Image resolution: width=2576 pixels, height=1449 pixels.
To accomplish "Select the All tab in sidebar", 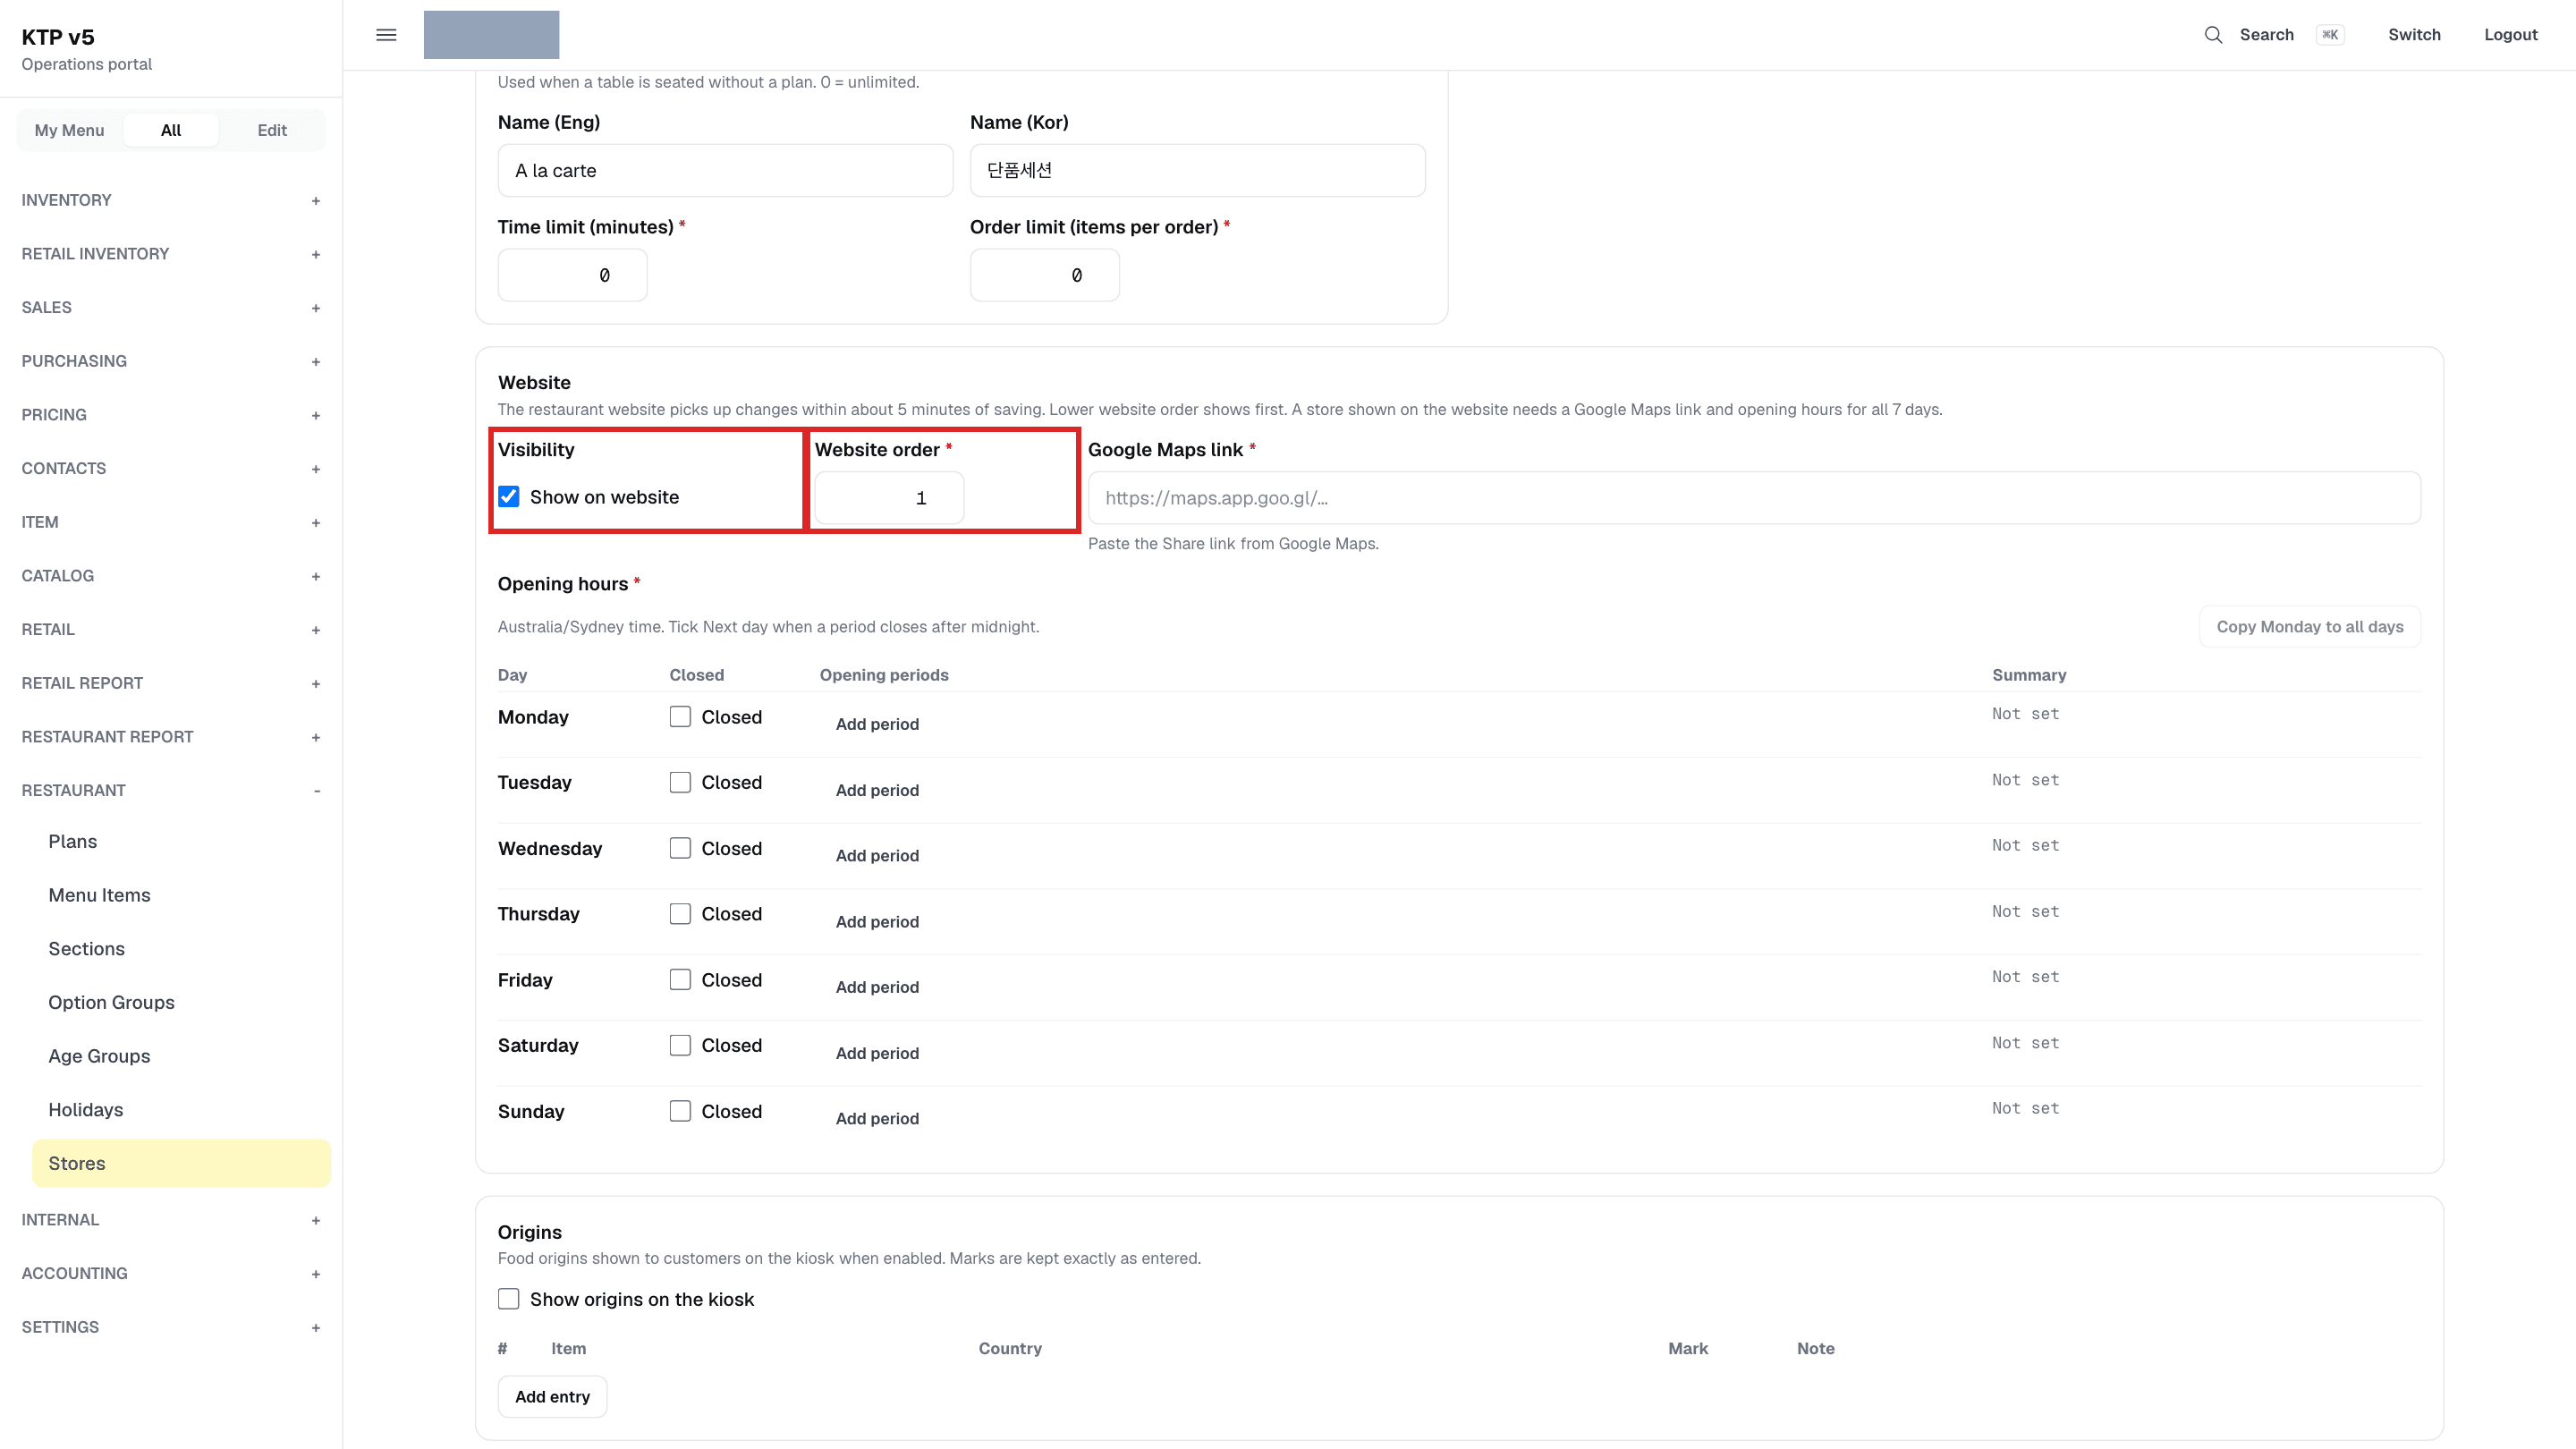I will (x=171, y=130).
